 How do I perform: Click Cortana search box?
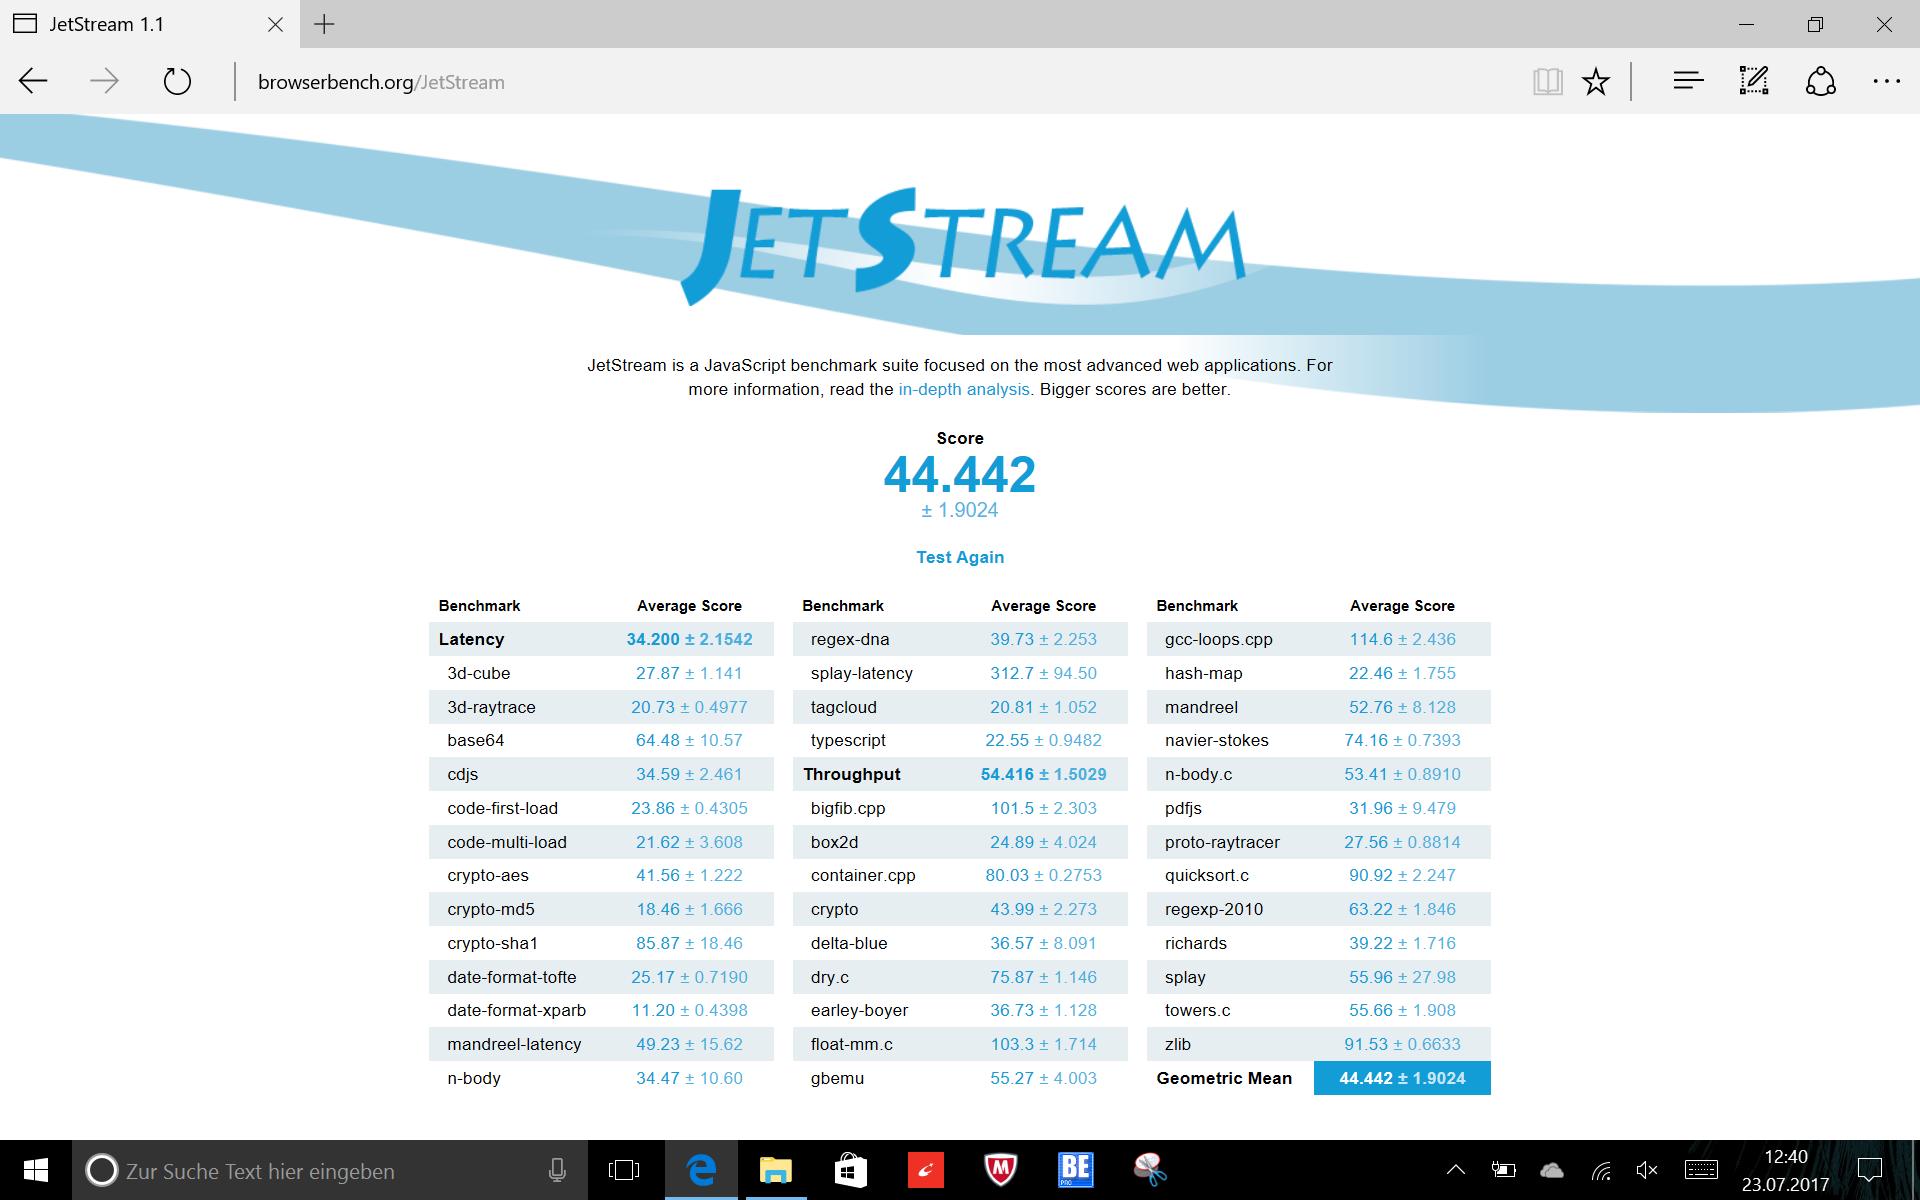click(x=330, y=1170)
